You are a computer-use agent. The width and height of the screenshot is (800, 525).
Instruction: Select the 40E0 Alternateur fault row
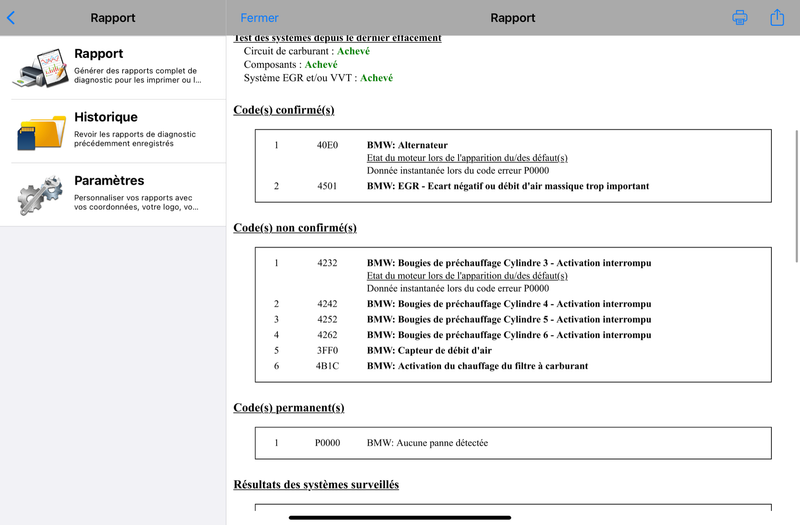point(513,145)
